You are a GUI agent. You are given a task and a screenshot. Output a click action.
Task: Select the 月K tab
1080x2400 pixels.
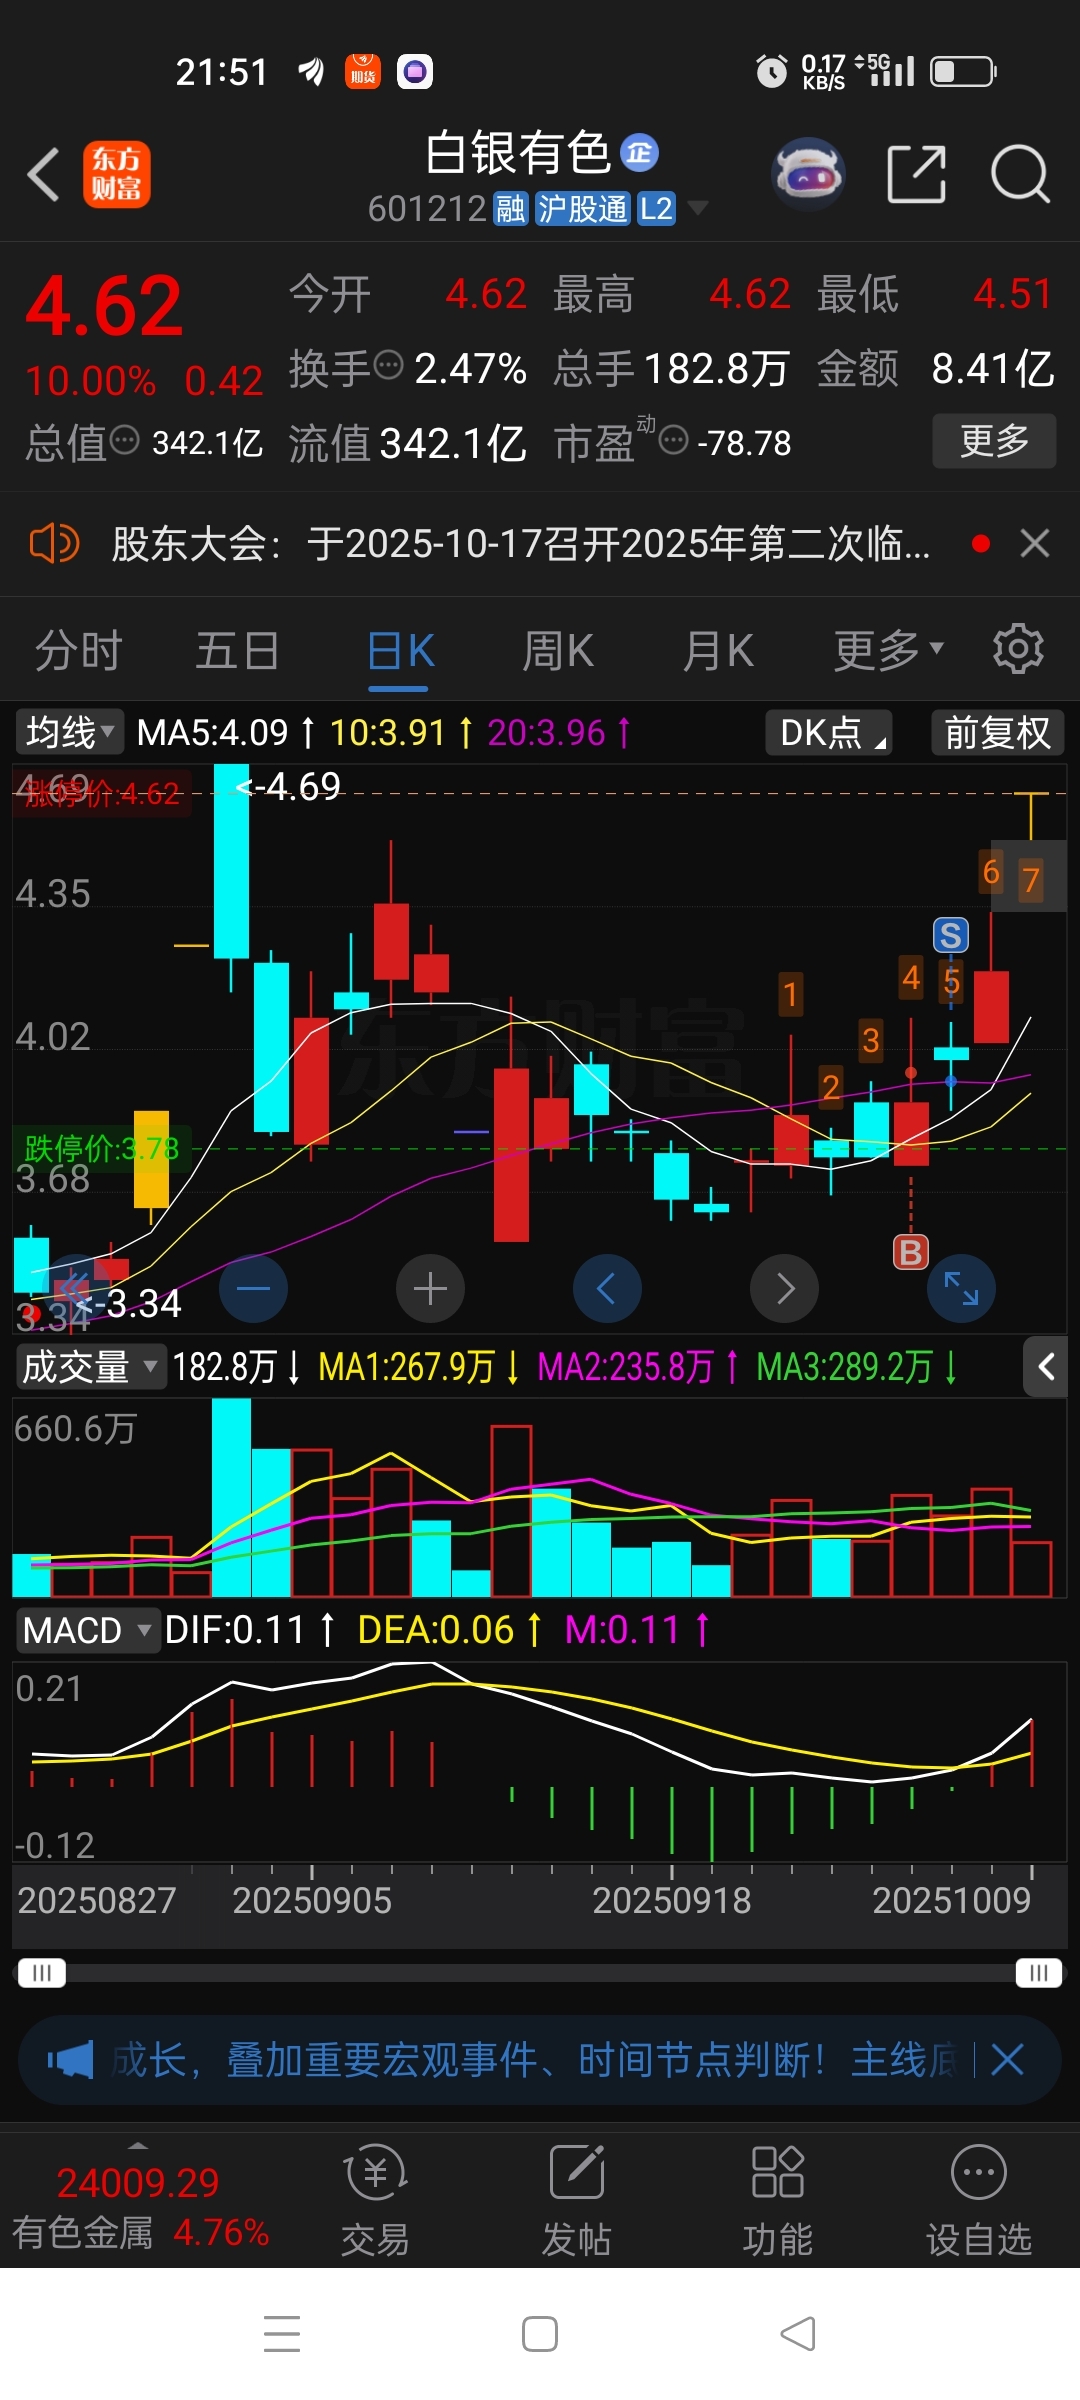click(717, 651)
